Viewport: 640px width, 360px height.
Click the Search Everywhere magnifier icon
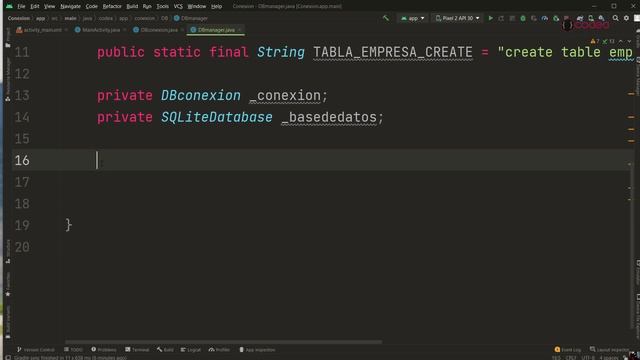pyautogui.click(x=616, y=18)
